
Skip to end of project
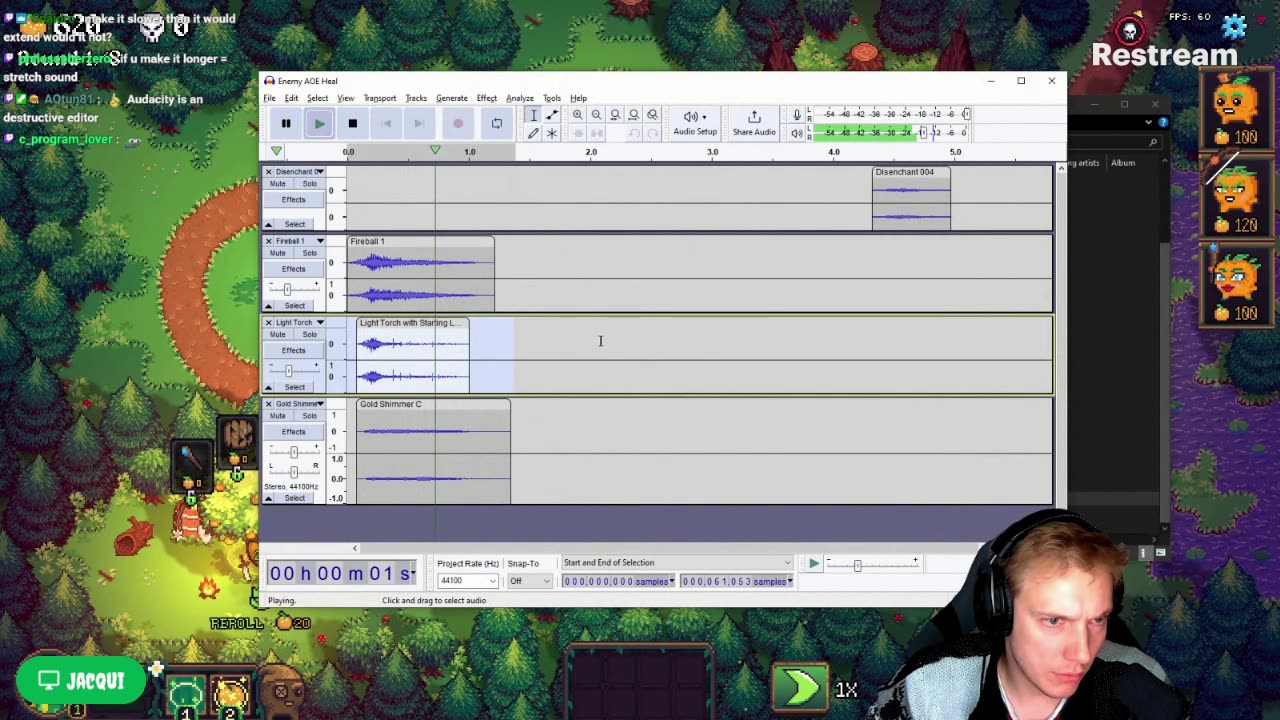click(x=419, y=123)
